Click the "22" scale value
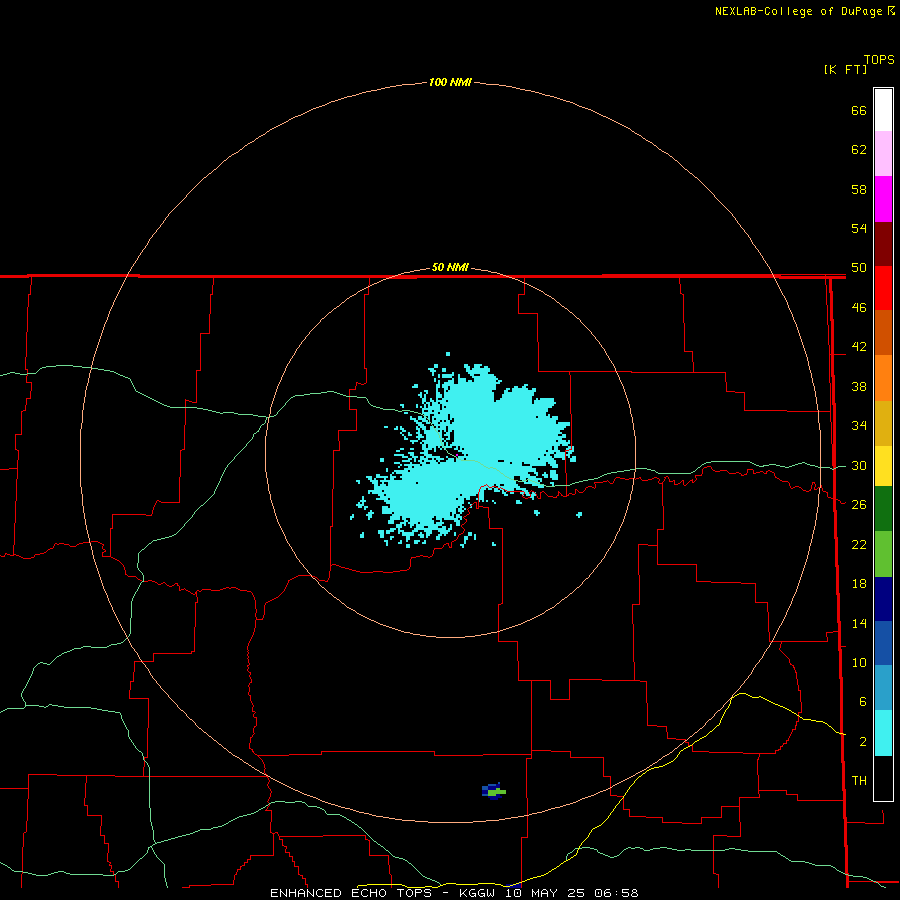The image size is (900, 900). tap(859, 544)
